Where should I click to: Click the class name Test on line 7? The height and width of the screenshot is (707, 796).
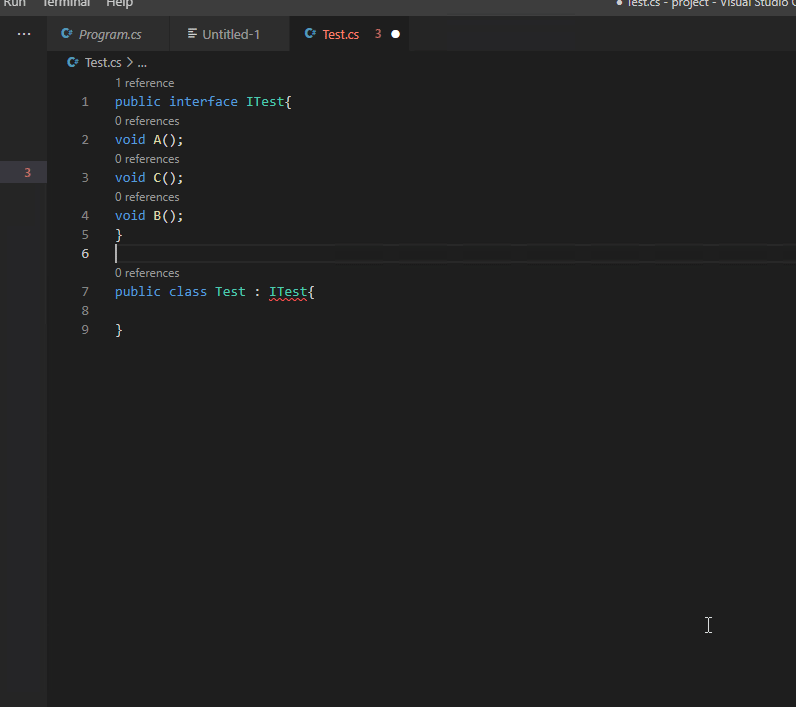coord(230,292)
